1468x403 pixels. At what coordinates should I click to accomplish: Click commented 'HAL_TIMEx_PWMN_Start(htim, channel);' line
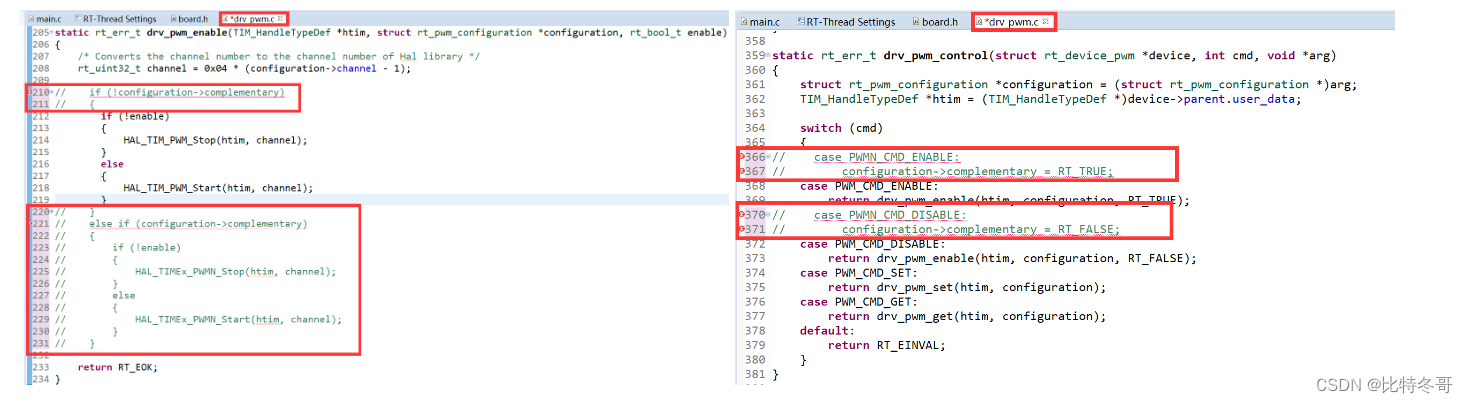point(239,320)
